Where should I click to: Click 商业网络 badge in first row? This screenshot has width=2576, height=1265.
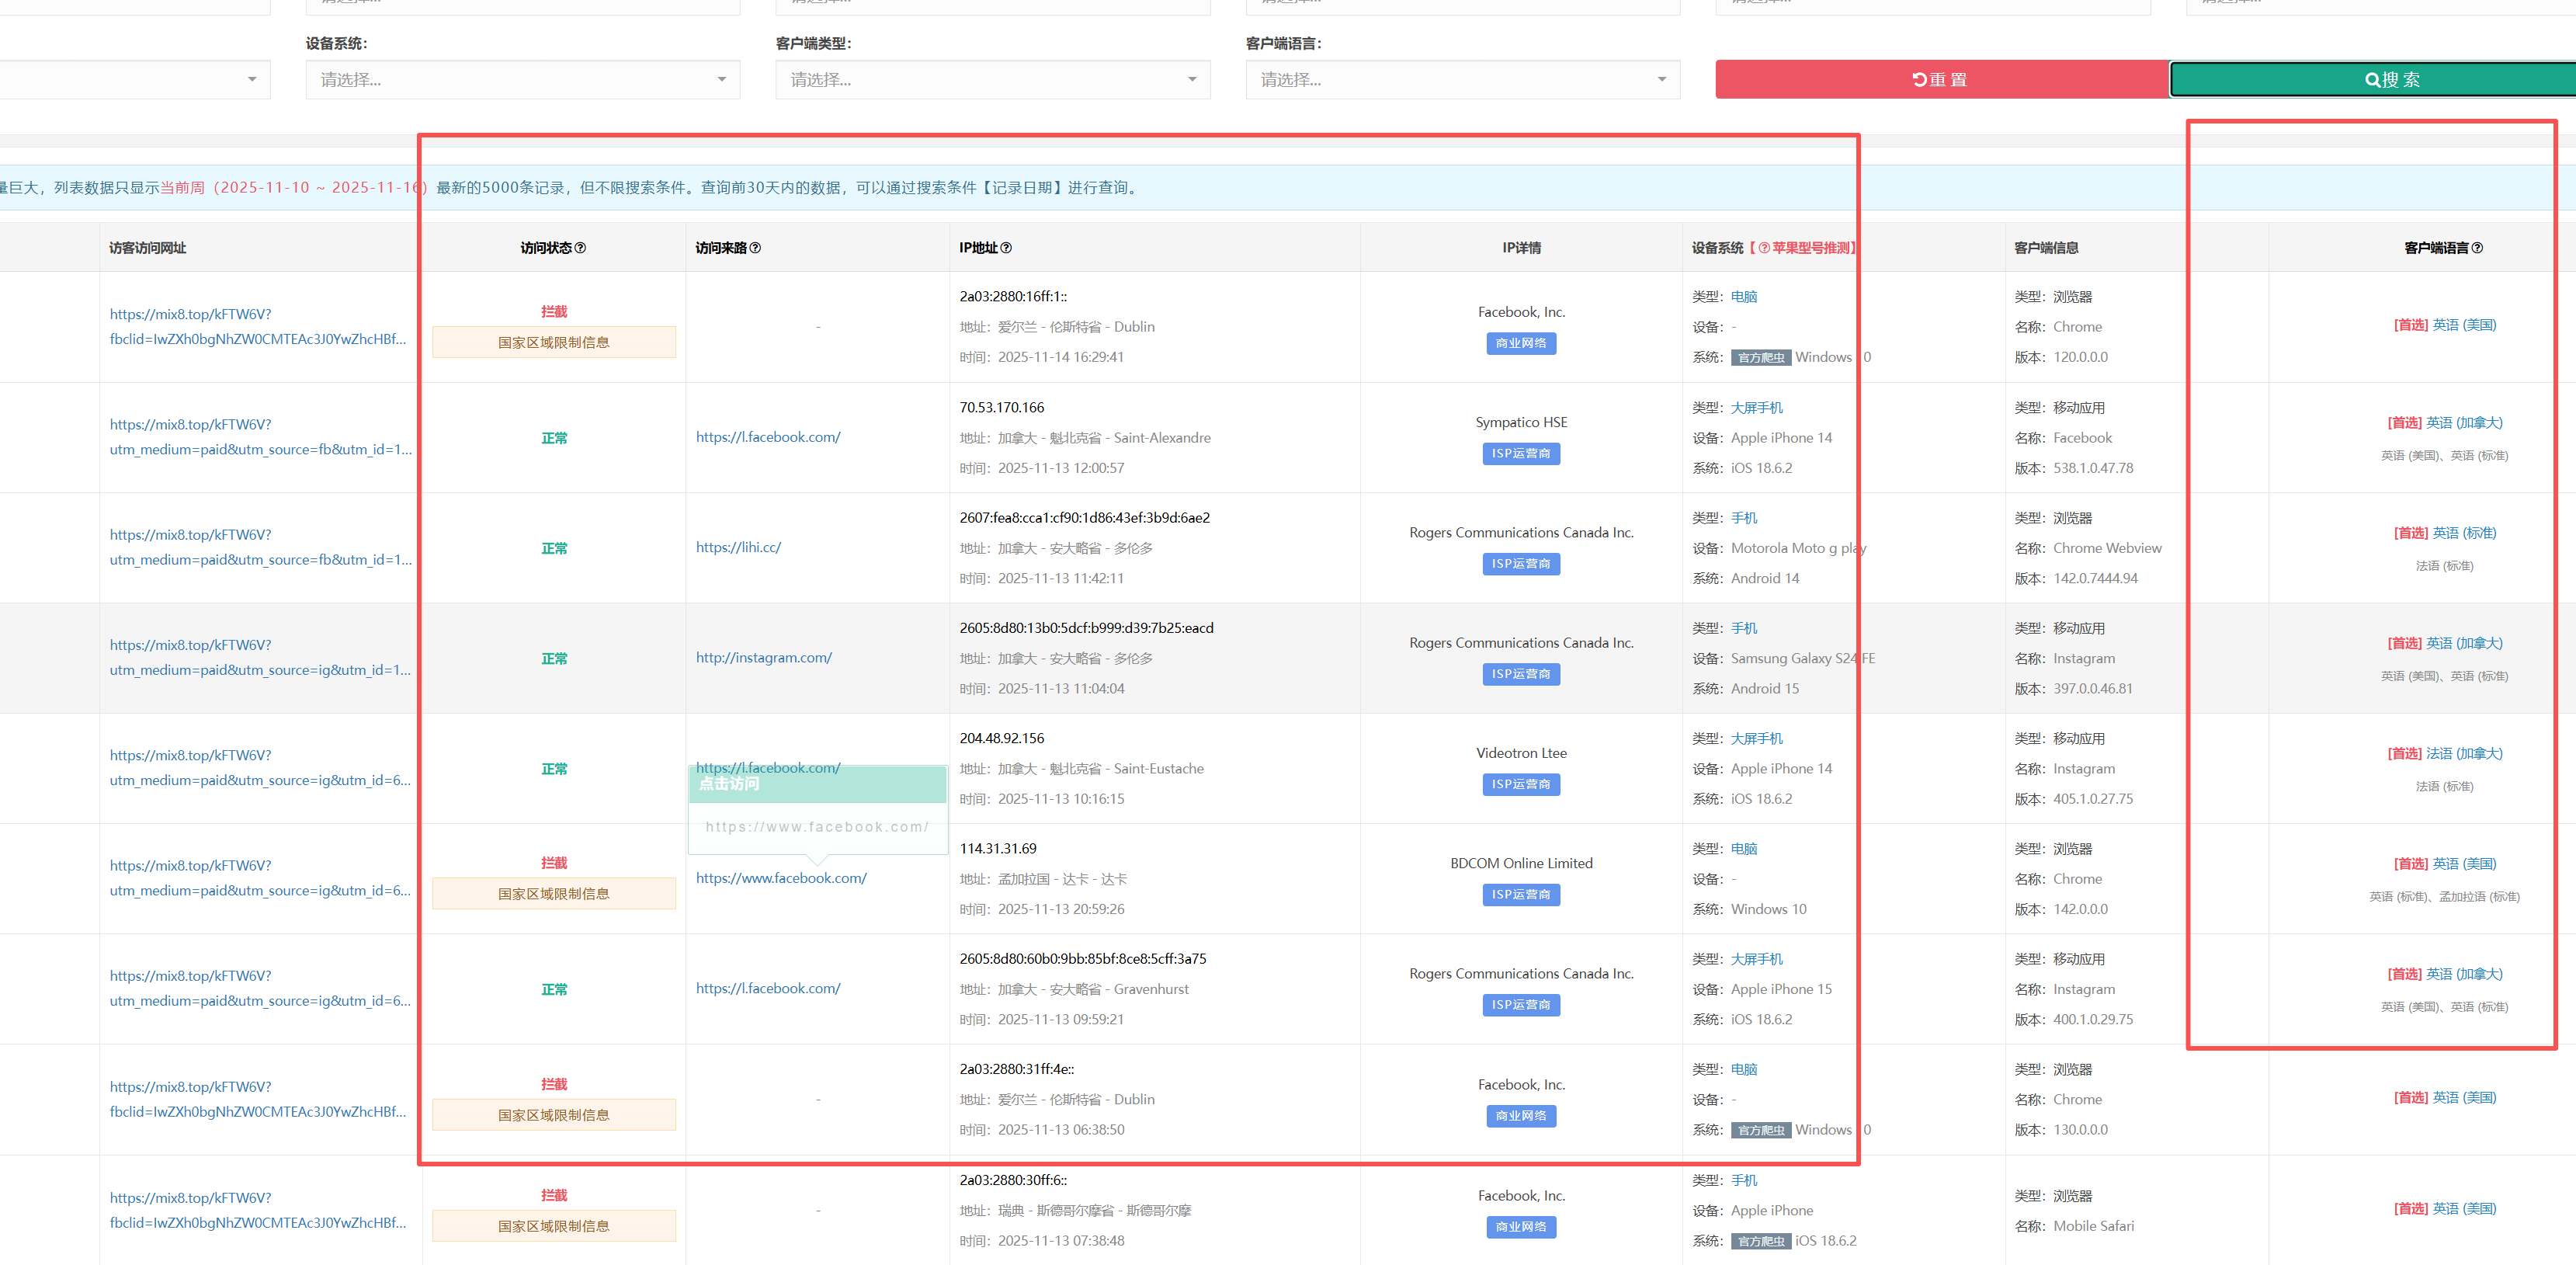pos(1520,343)
